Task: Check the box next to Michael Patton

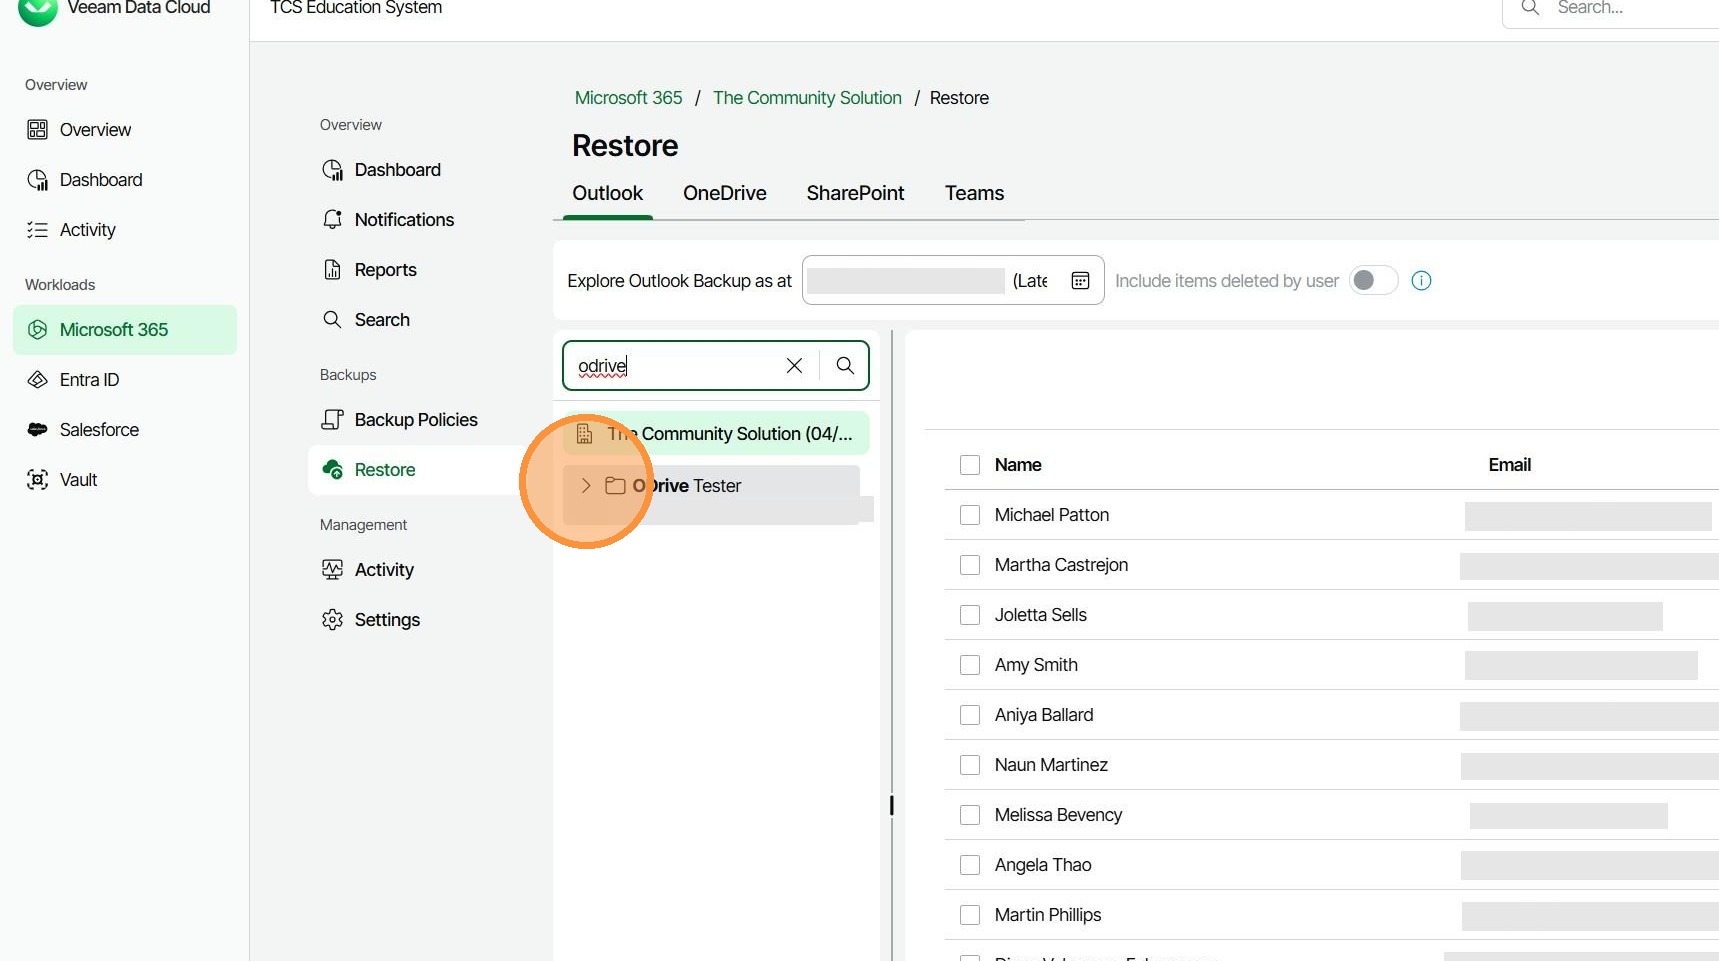Action: (x=970, y=515)
